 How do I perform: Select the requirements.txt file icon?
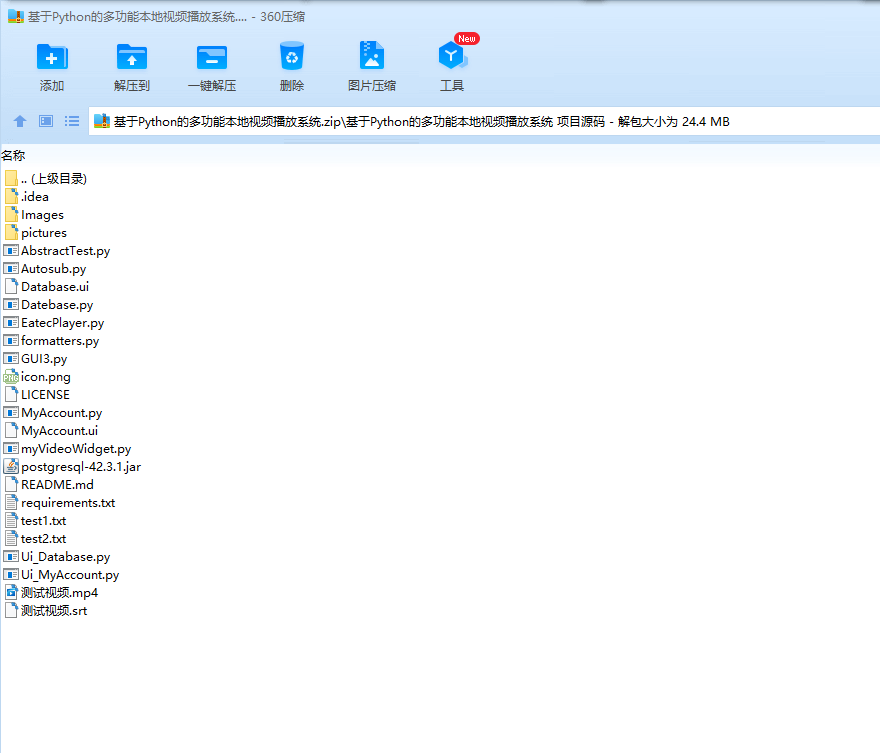click(x=11, y=502)
